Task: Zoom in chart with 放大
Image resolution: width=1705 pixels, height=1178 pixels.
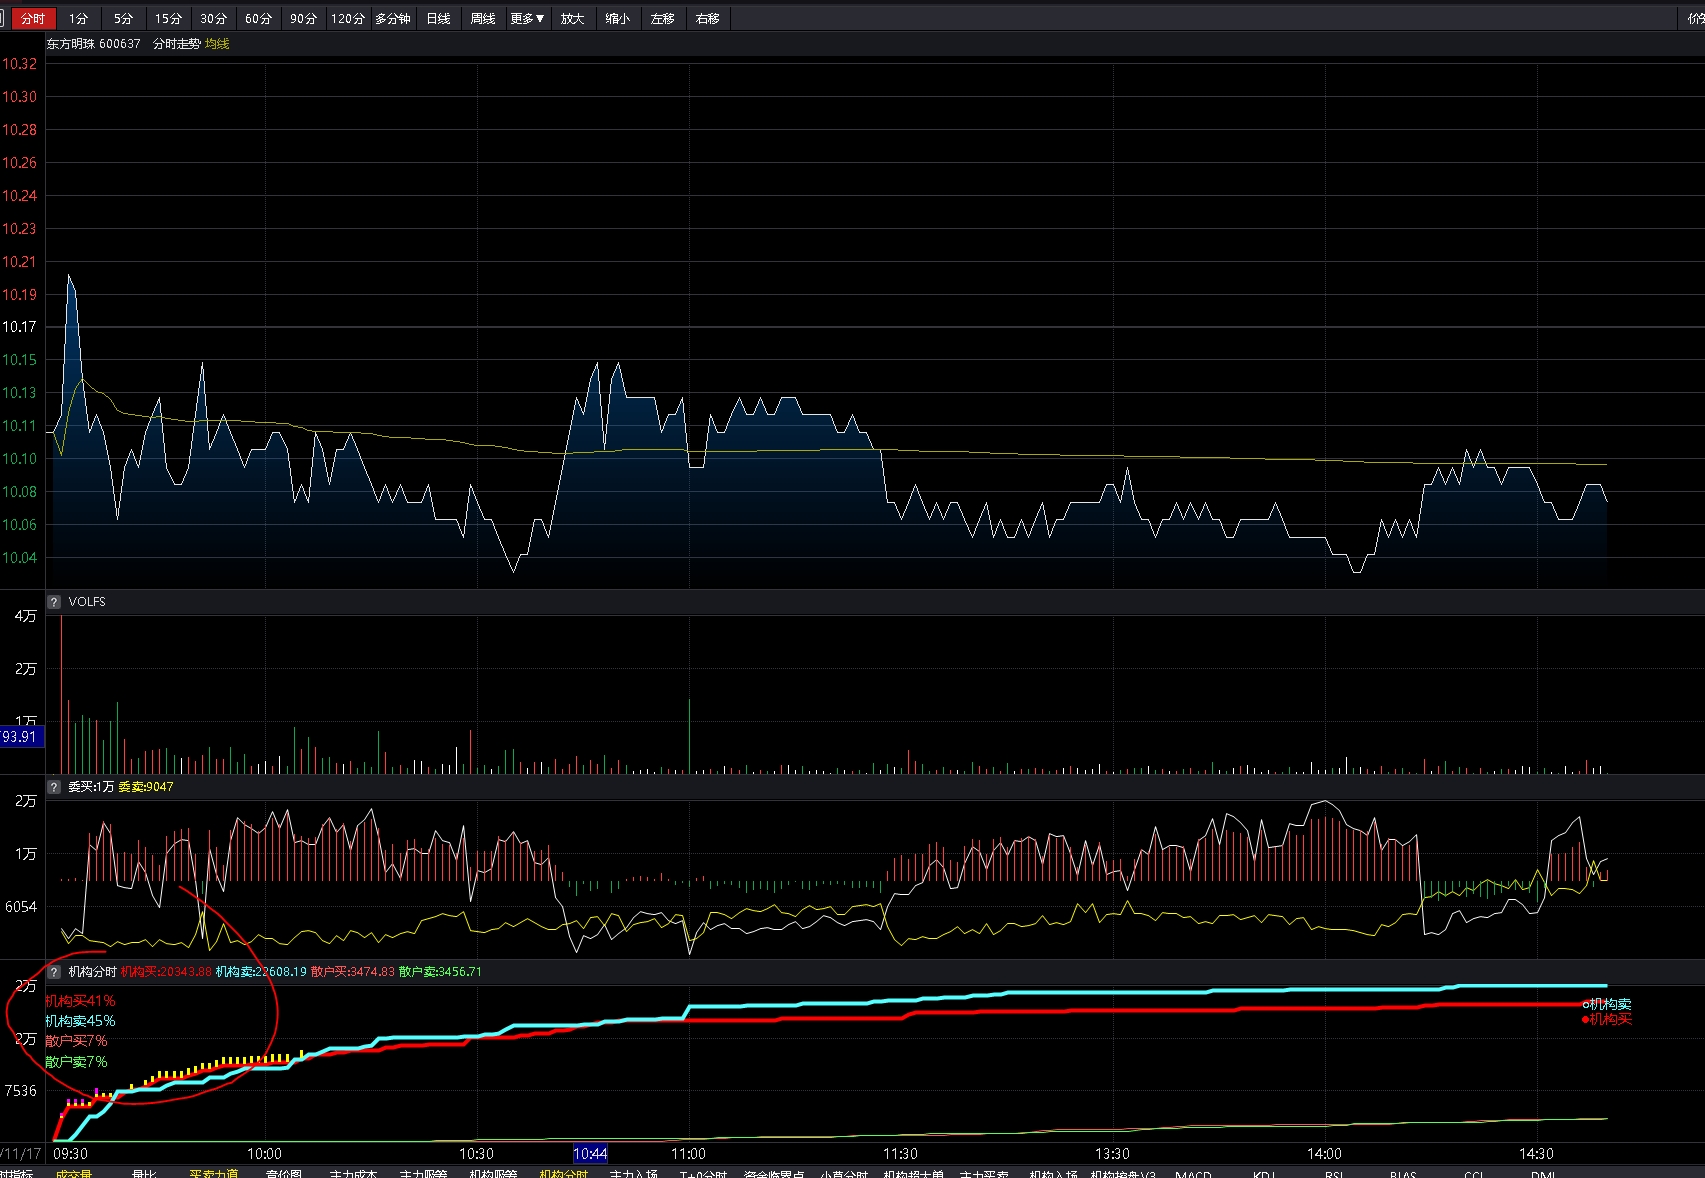Action: pos(572,19)
